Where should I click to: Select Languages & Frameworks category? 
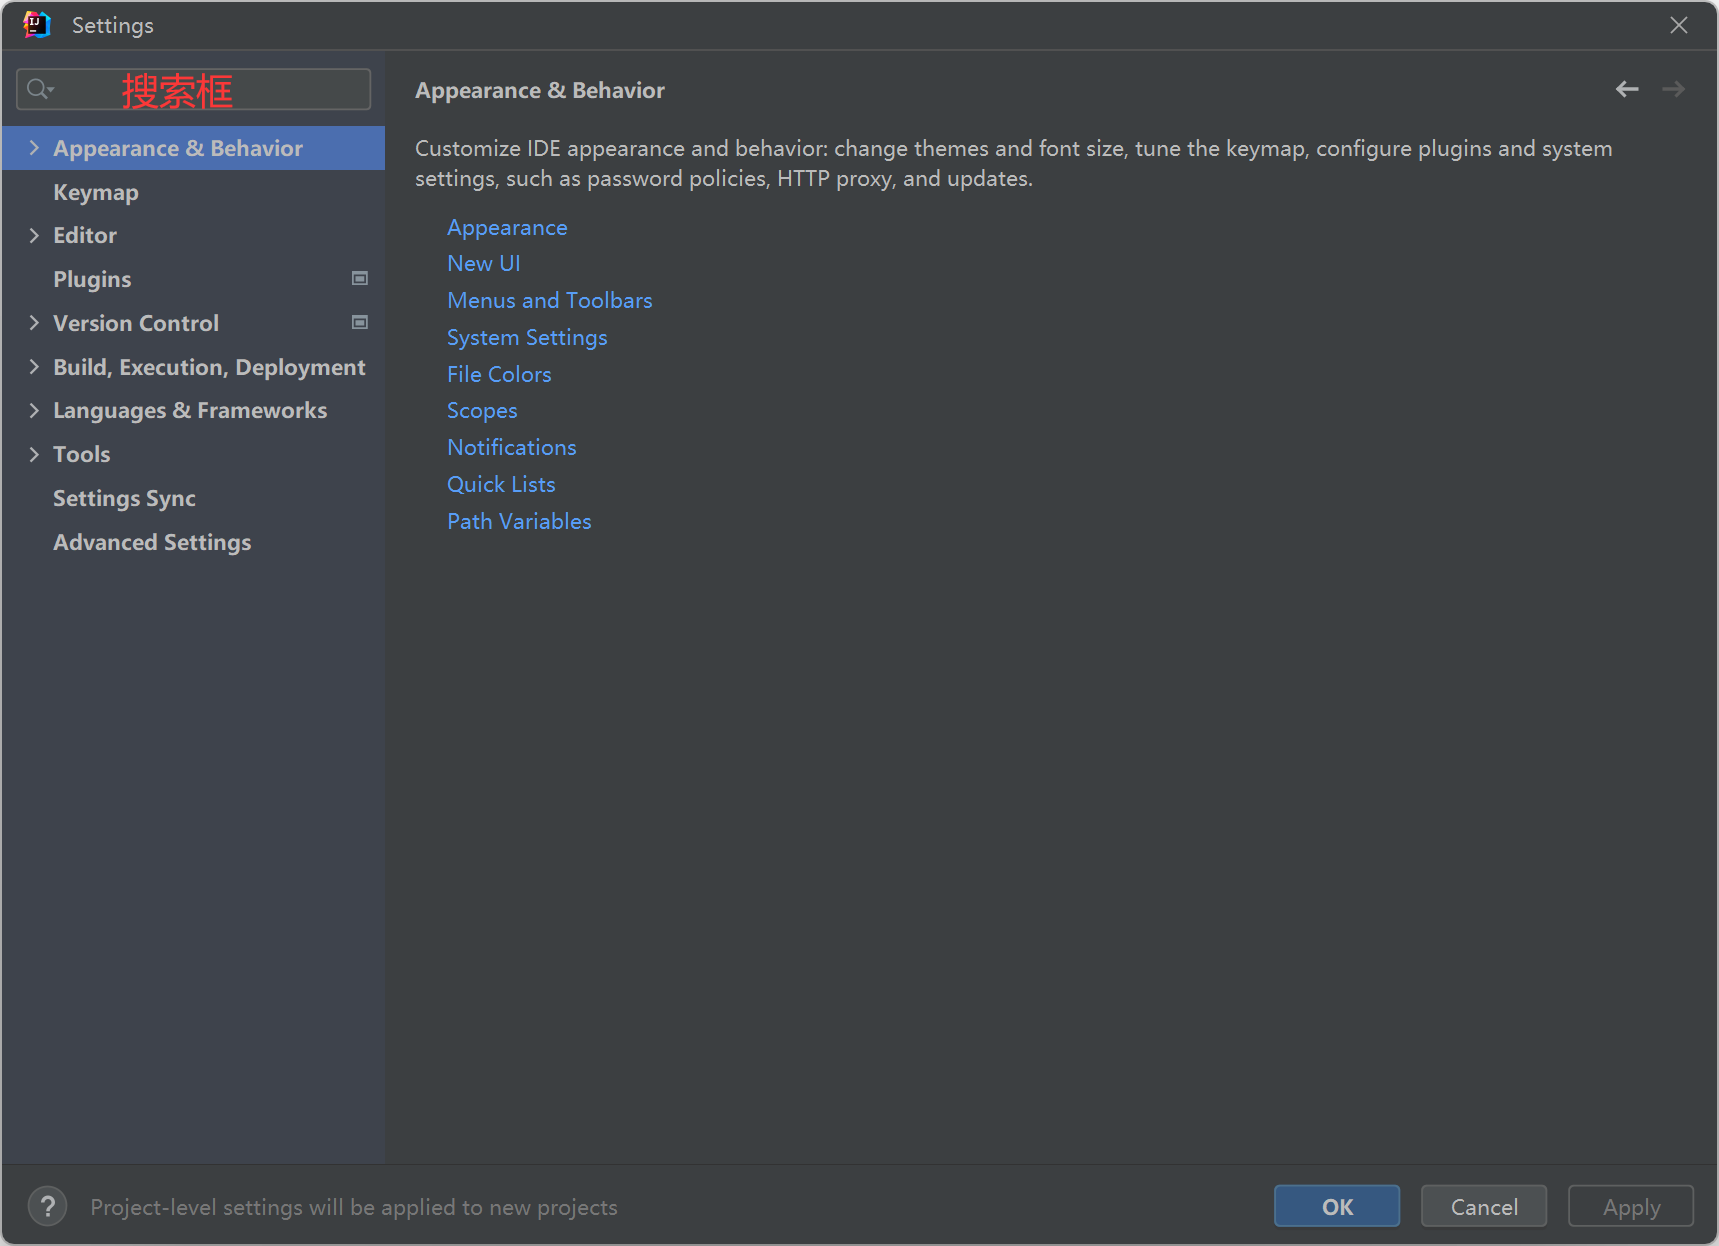coord(194,410)
